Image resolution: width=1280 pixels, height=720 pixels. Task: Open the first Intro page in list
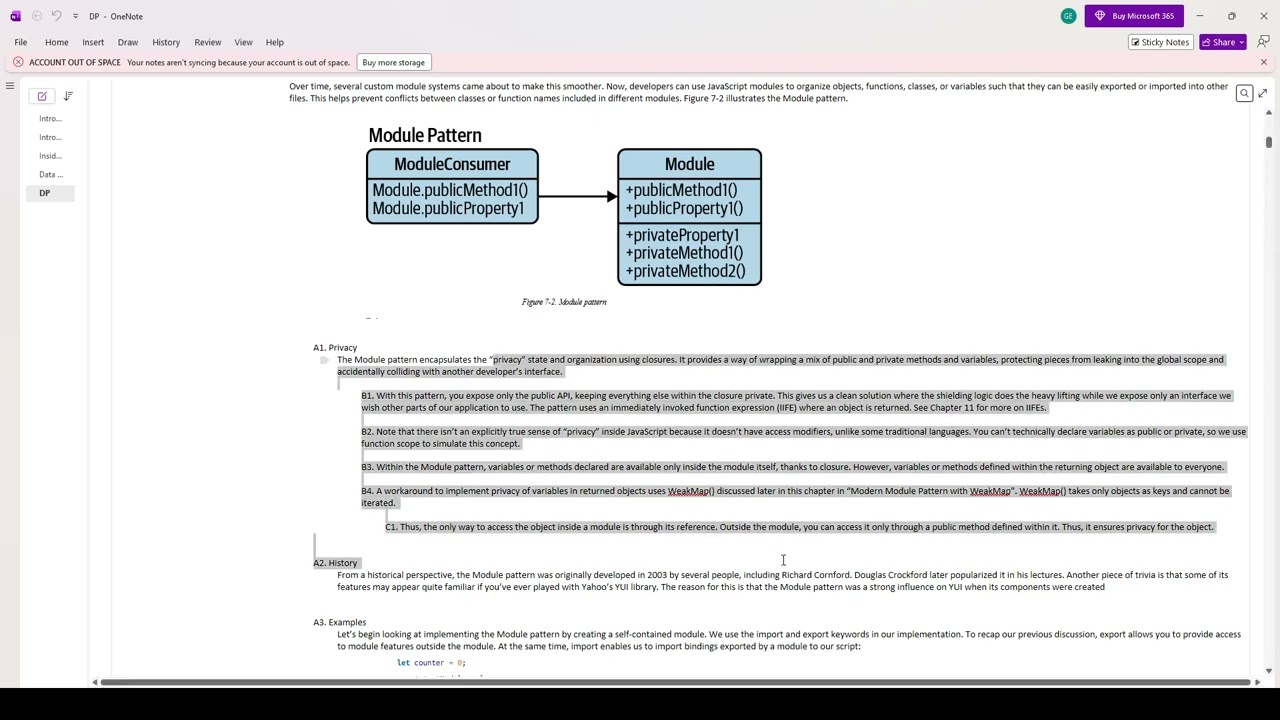point(50,118)
